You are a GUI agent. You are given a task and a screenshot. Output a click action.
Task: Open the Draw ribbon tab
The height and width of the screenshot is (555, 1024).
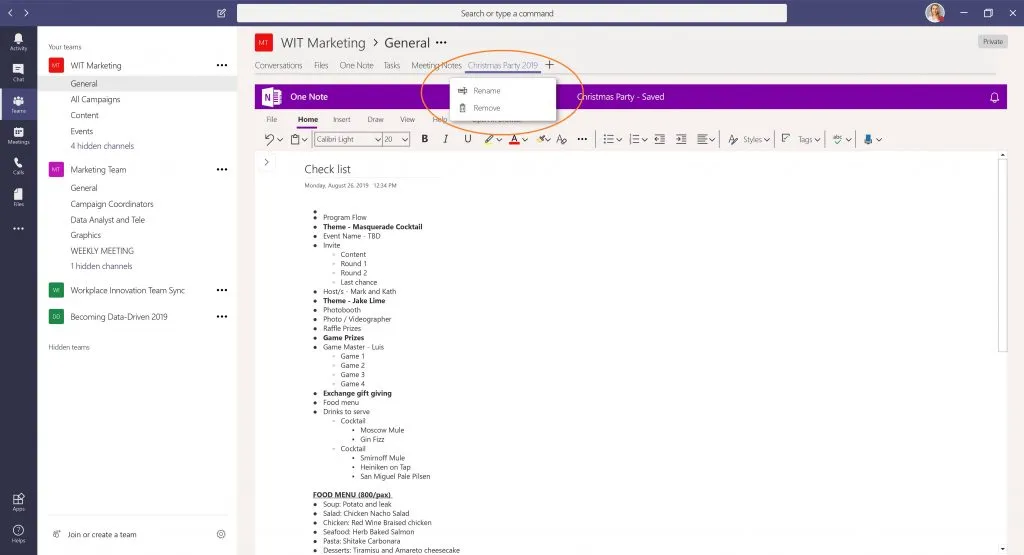[376, 119]
